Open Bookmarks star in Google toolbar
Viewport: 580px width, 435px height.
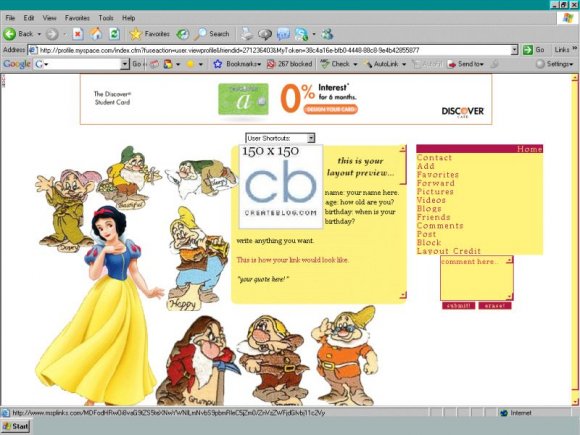pyautogui.click(x=218, y=64)
